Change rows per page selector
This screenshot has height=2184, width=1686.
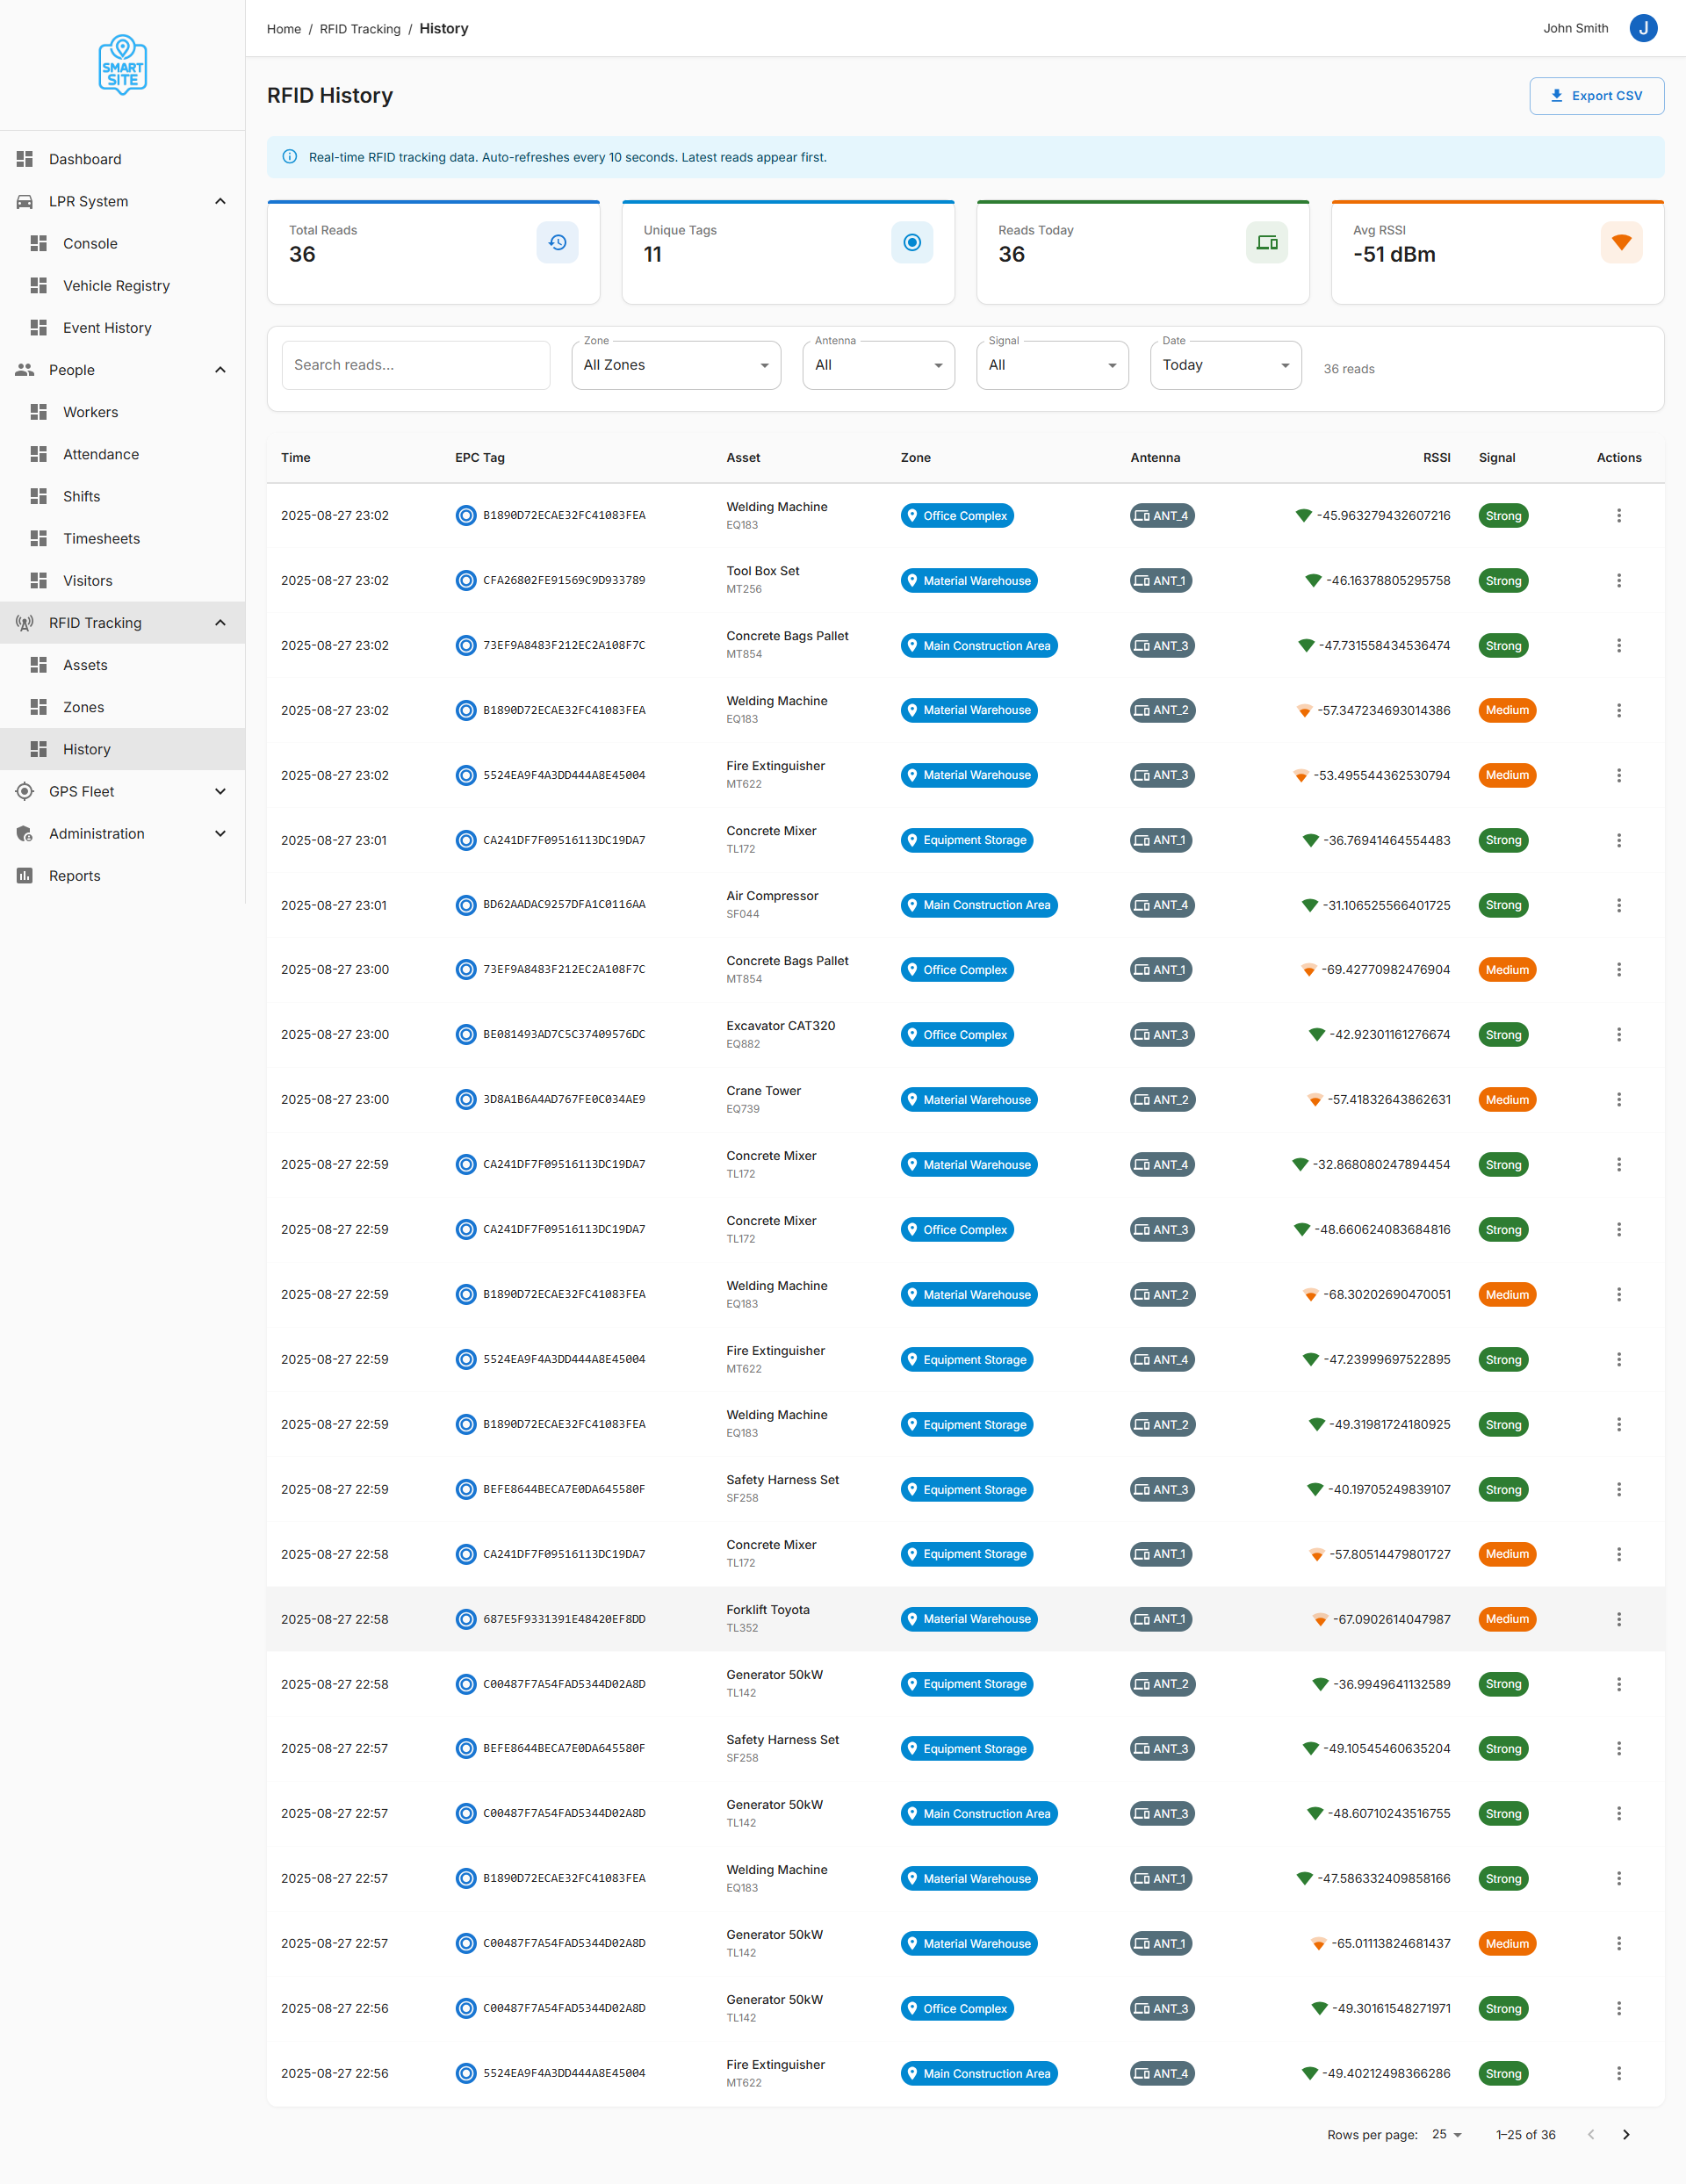(1446, 2134)
